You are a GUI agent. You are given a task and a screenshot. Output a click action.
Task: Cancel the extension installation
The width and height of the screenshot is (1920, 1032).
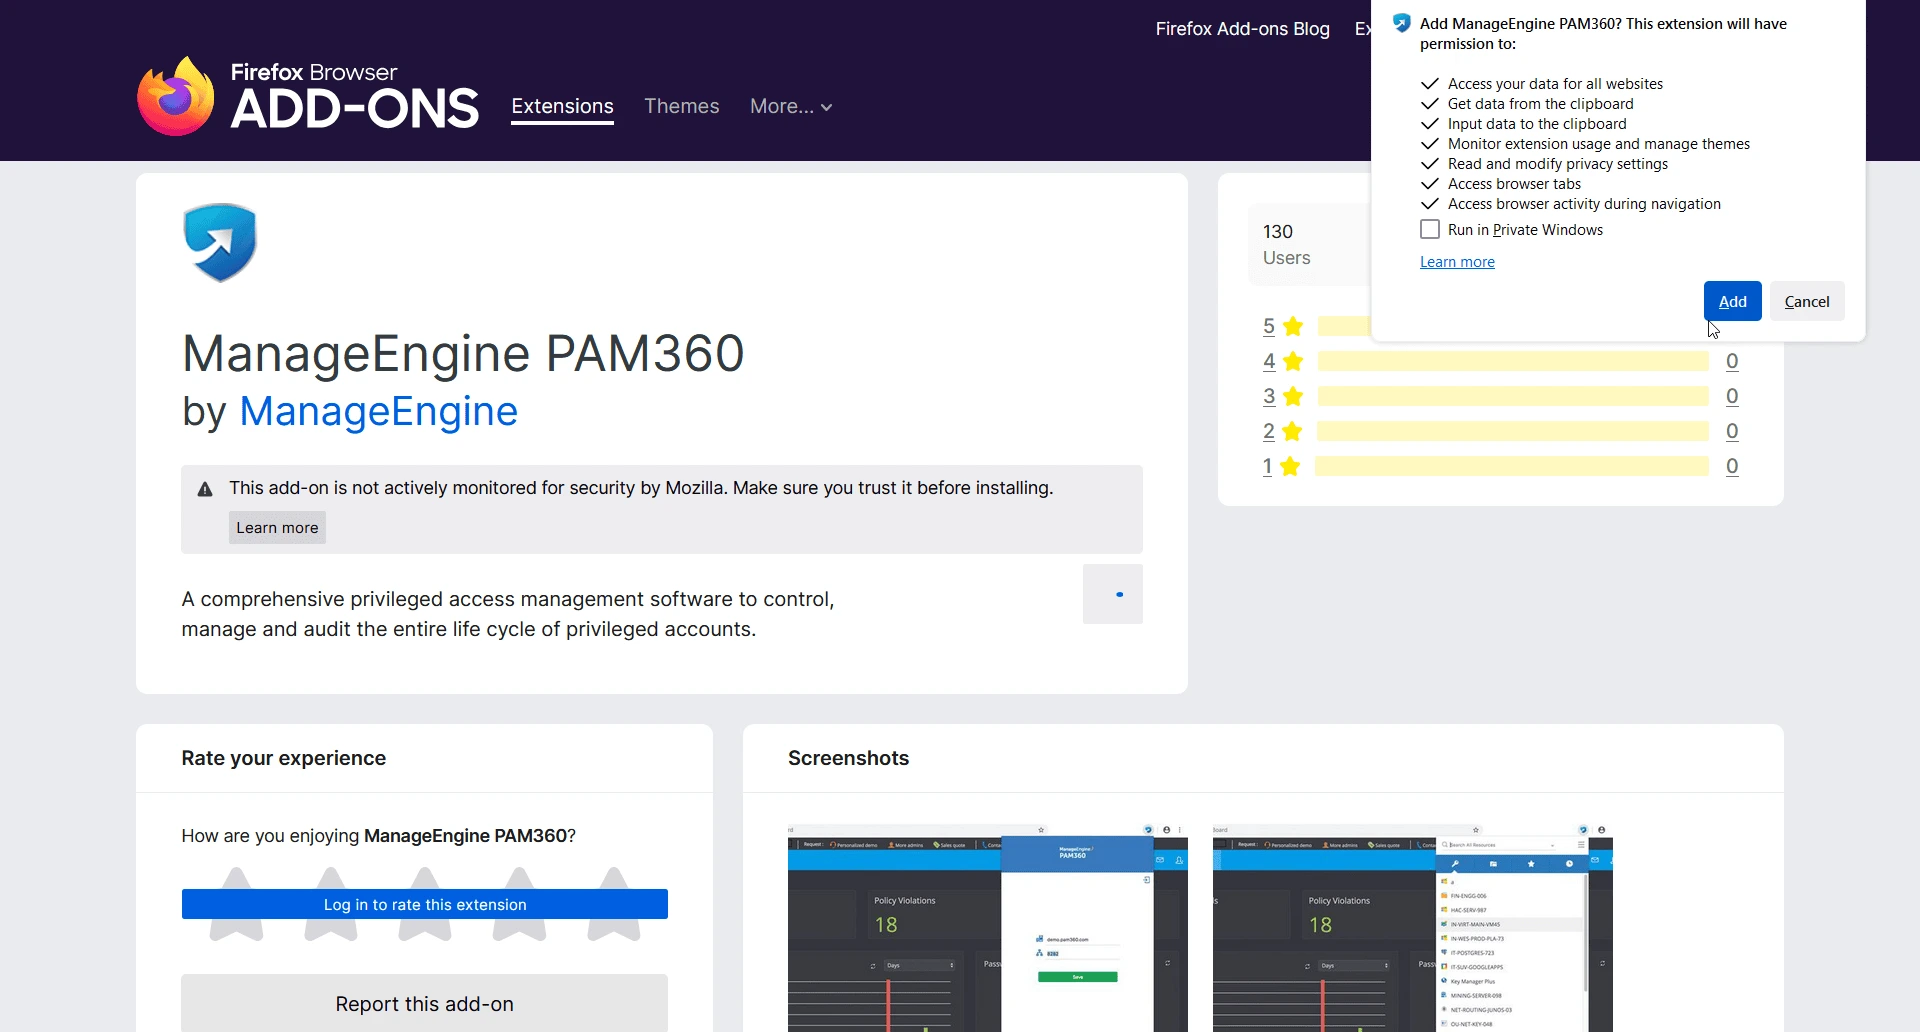1806,301
